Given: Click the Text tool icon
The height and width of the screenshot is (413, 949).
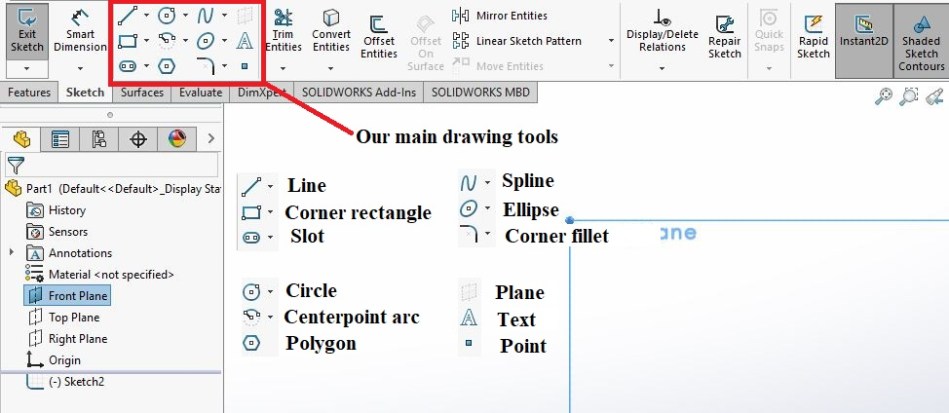Looking at the screenshot, I should coord(243,41).
